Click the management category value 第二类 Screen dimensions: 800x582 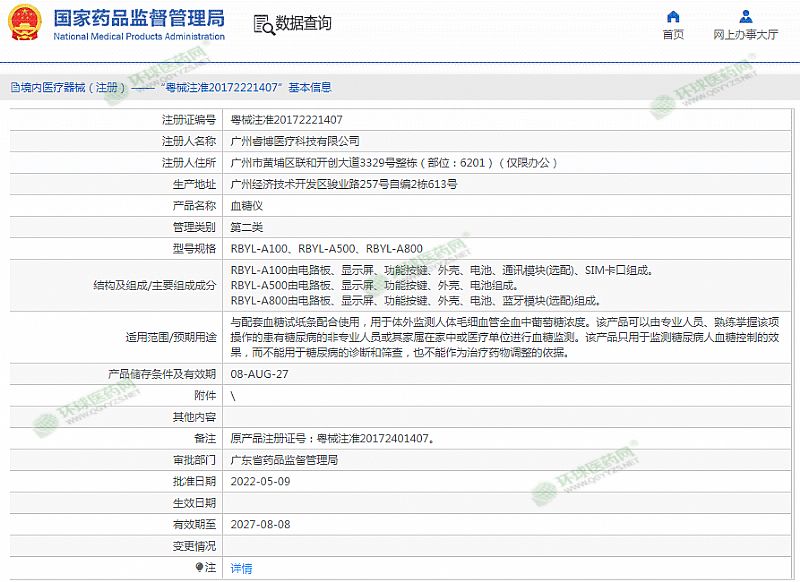coord(246,227)
